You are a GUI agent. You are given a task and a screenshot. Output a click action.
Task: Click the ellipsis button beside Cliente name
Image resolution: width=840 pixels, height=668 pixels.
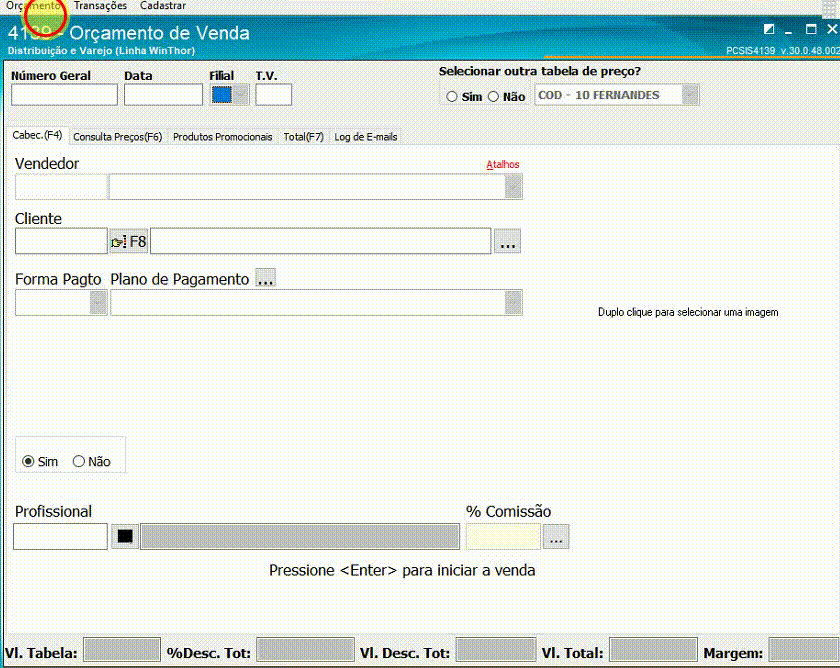point(507,242)
